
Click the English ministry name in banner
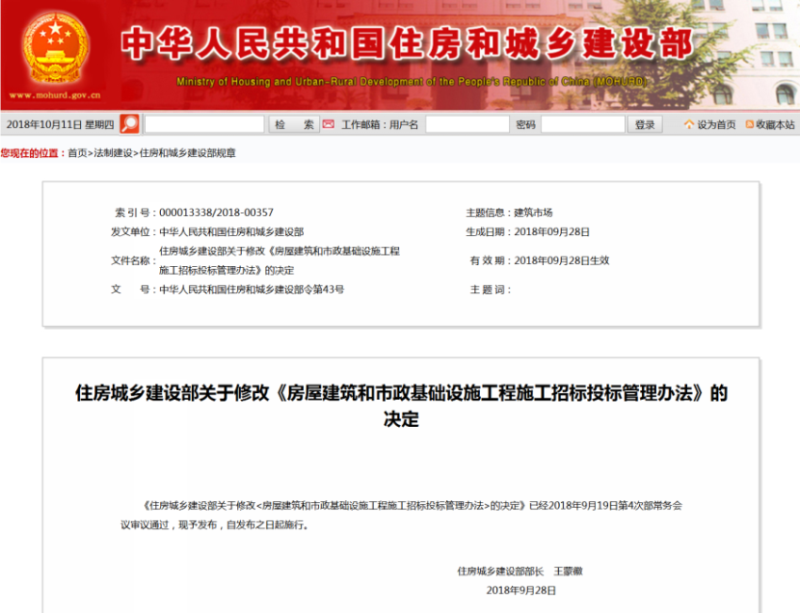tap(412, 82)
